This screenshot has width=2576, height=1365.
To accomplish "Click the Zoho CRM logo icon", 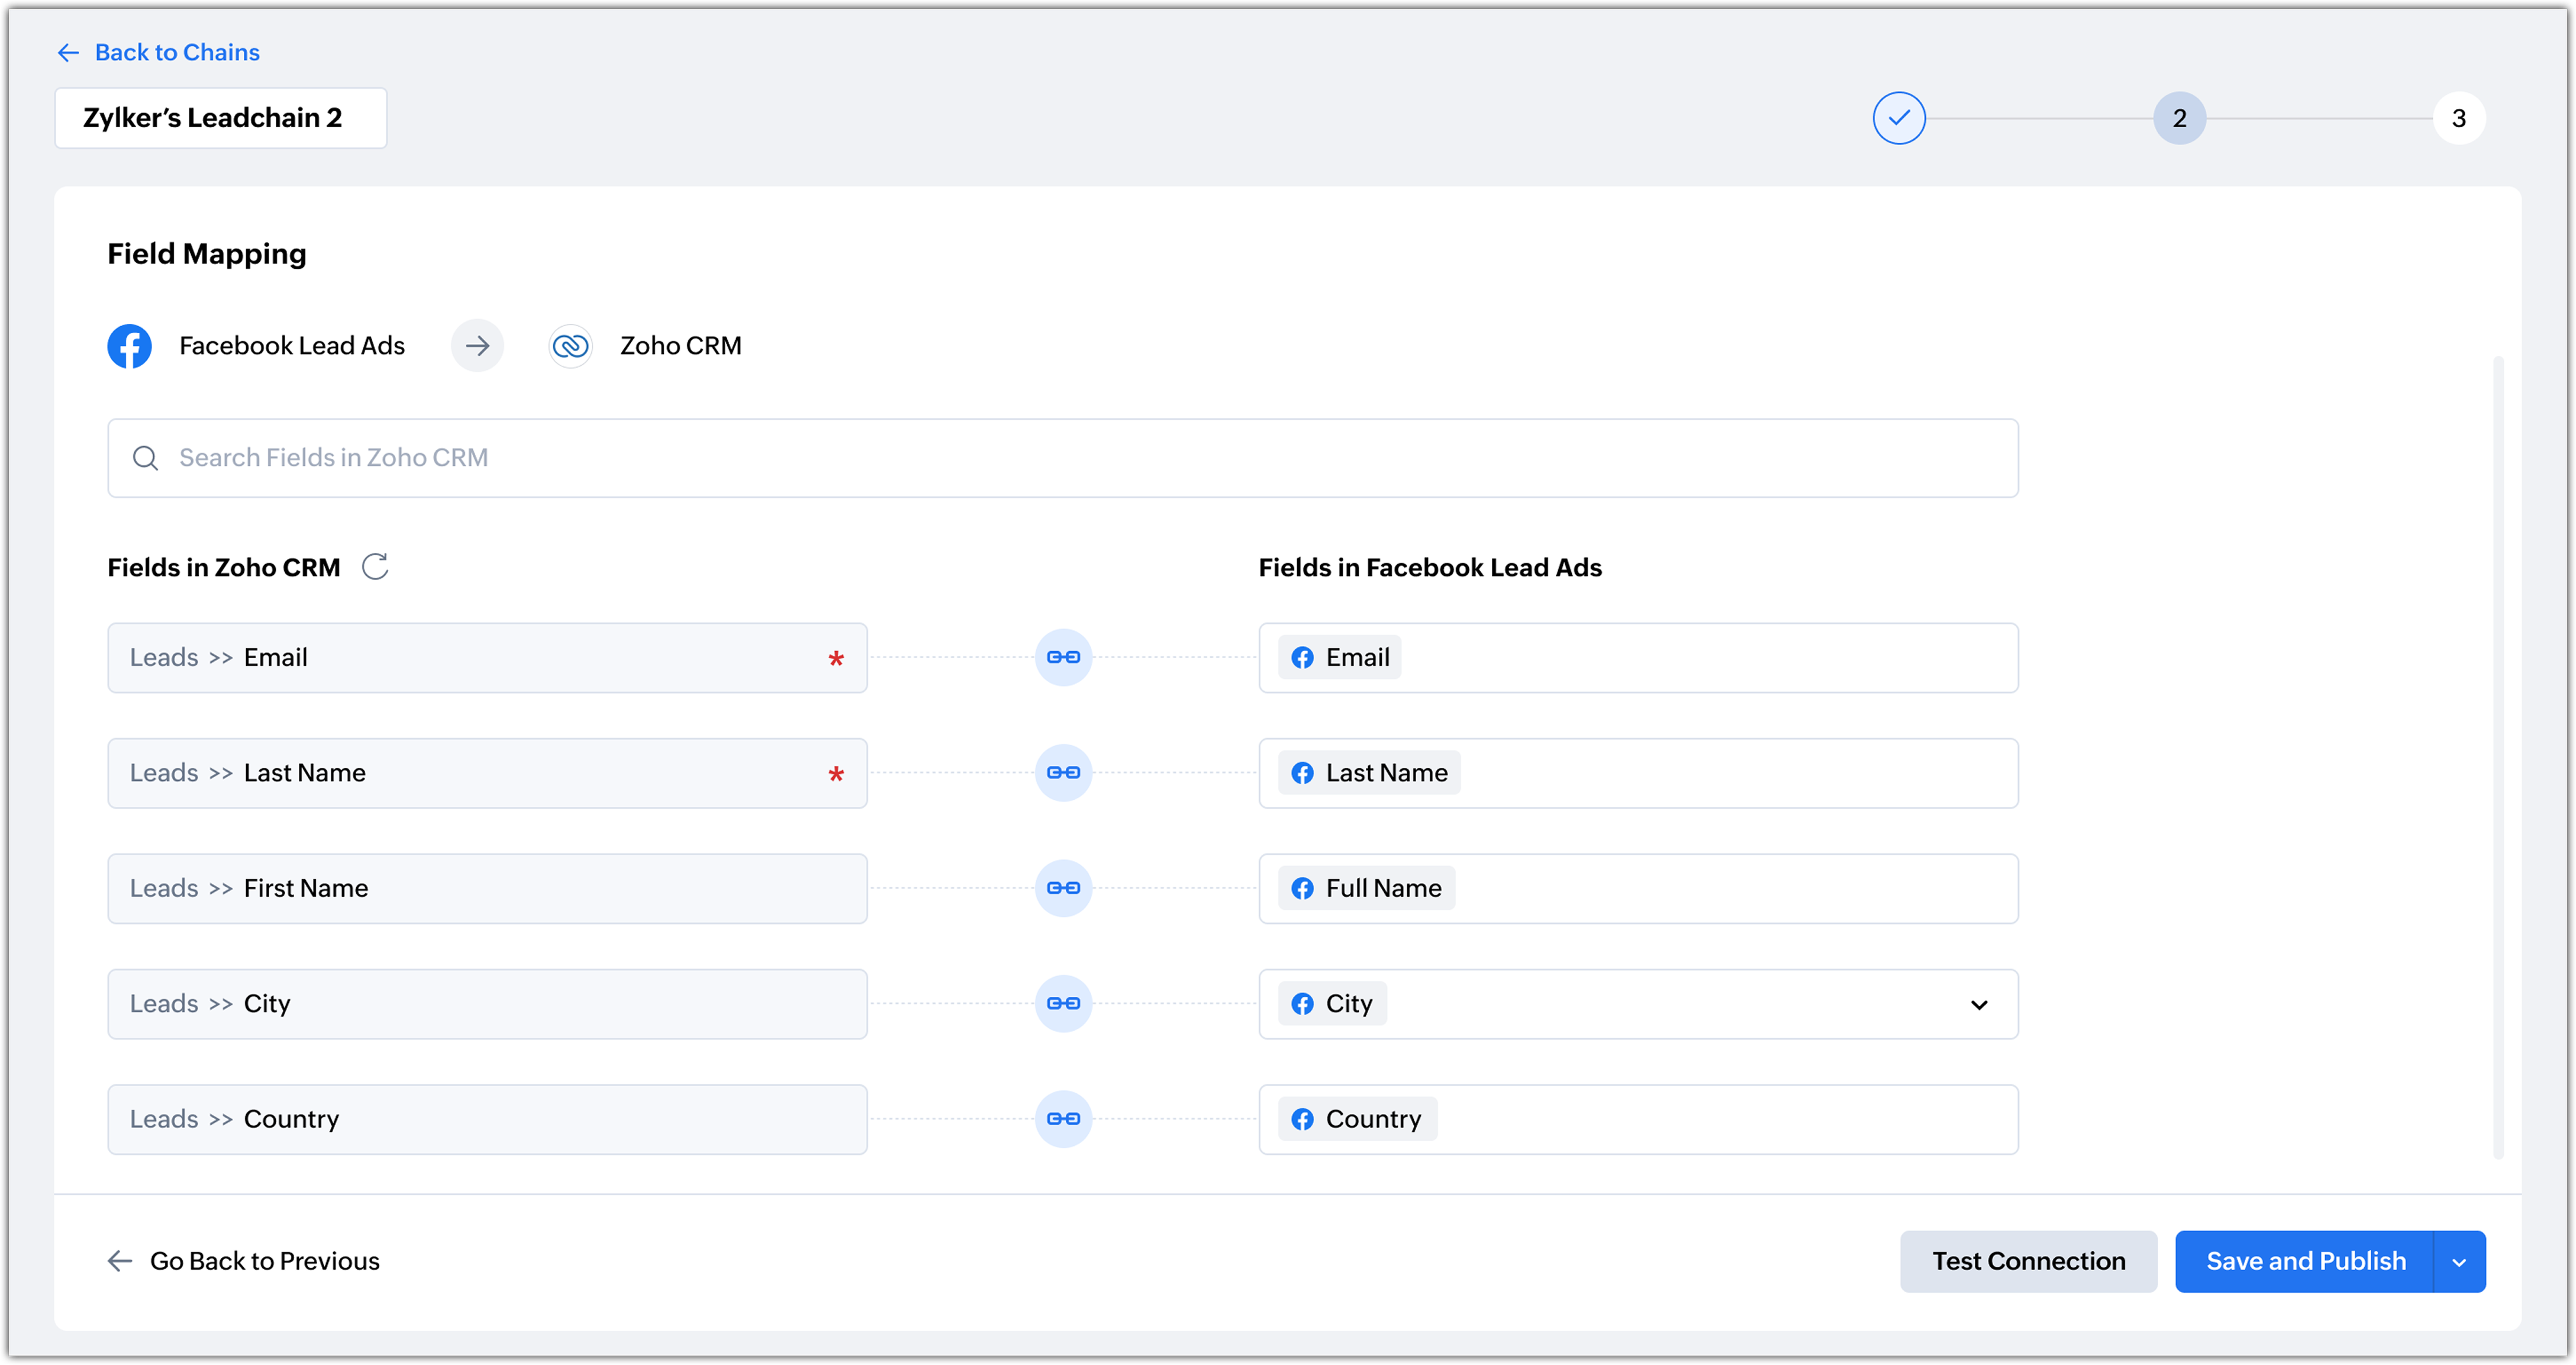I will pyautogui.click(x=570, y=346).
